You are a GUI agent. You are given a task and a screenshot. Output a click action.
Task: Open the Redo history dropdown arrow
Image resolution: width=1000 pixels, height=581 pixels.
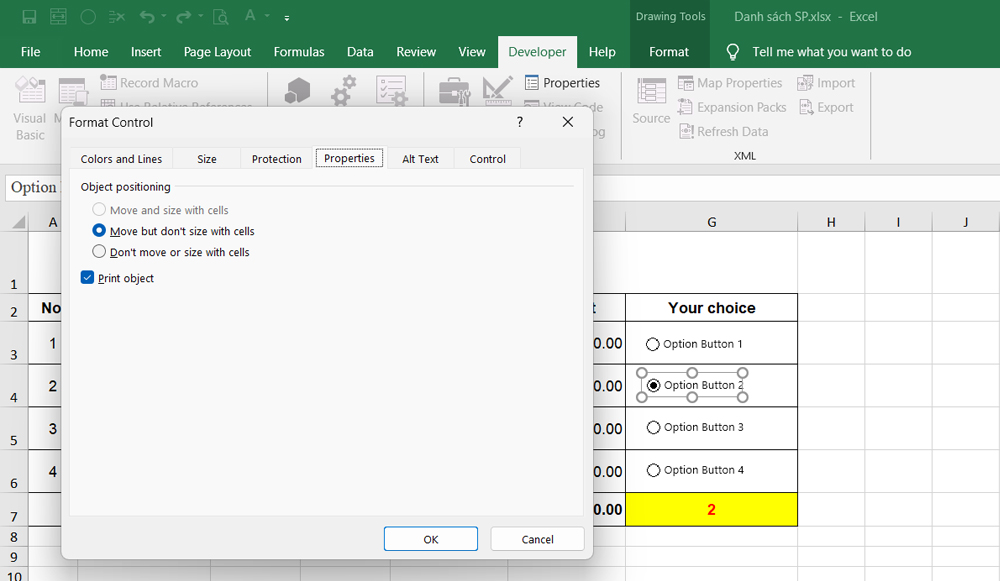pos(200,16)
